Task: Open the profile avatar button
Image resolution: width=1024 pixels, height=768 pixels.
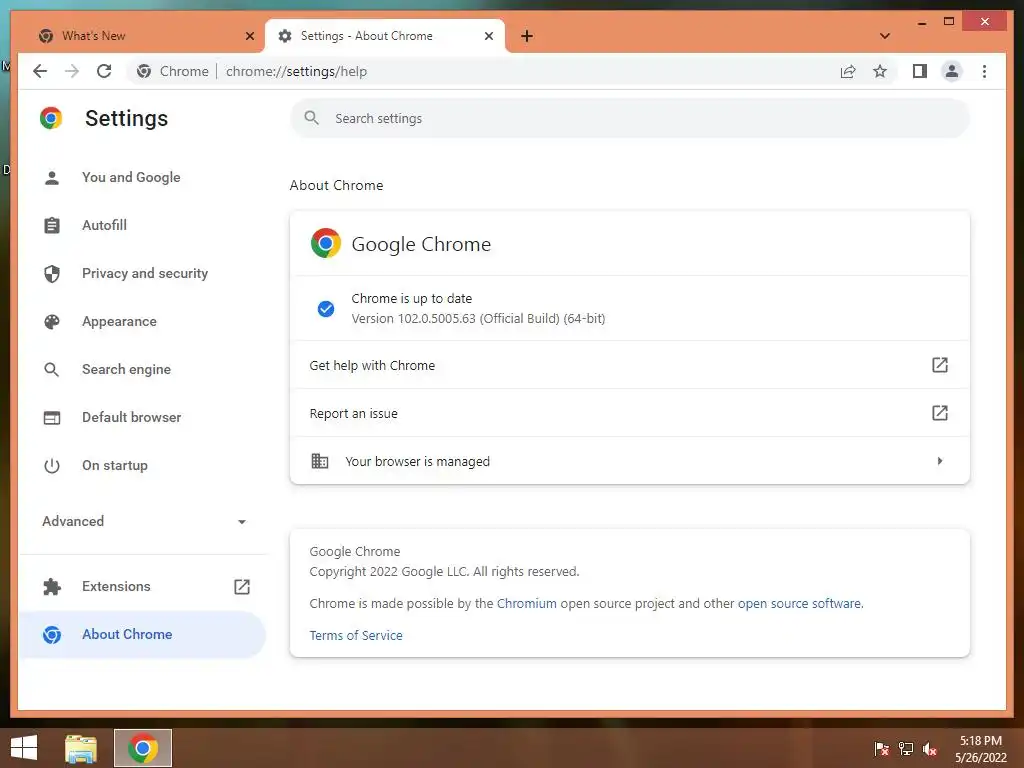Action: pos(952,71)
